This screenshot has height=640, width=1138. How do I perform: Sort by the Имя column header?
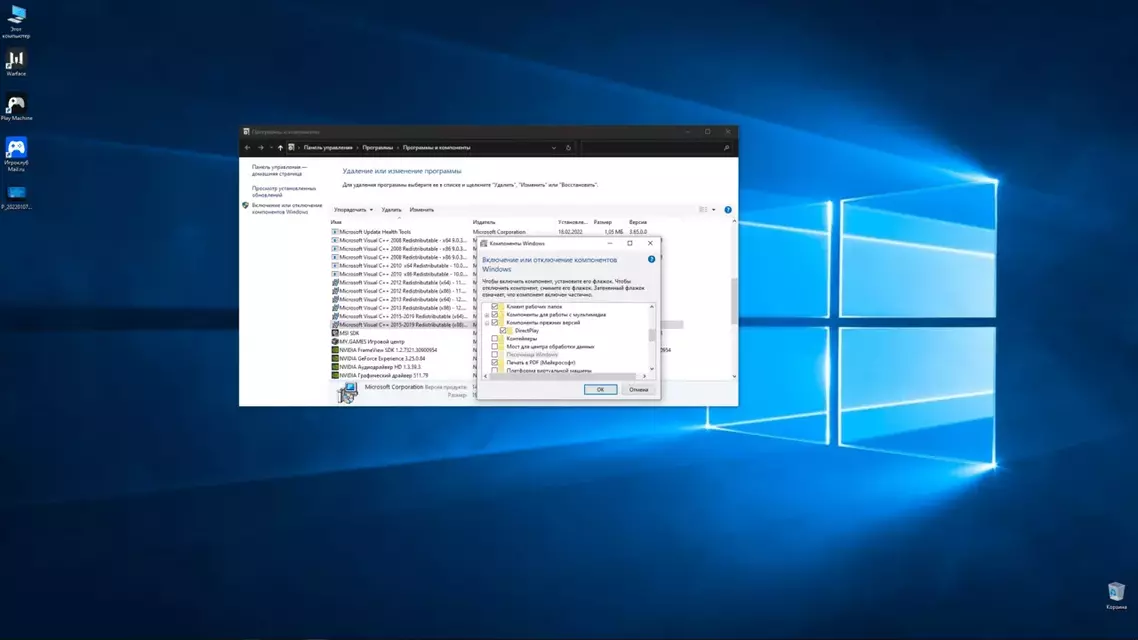coord(336,222)
